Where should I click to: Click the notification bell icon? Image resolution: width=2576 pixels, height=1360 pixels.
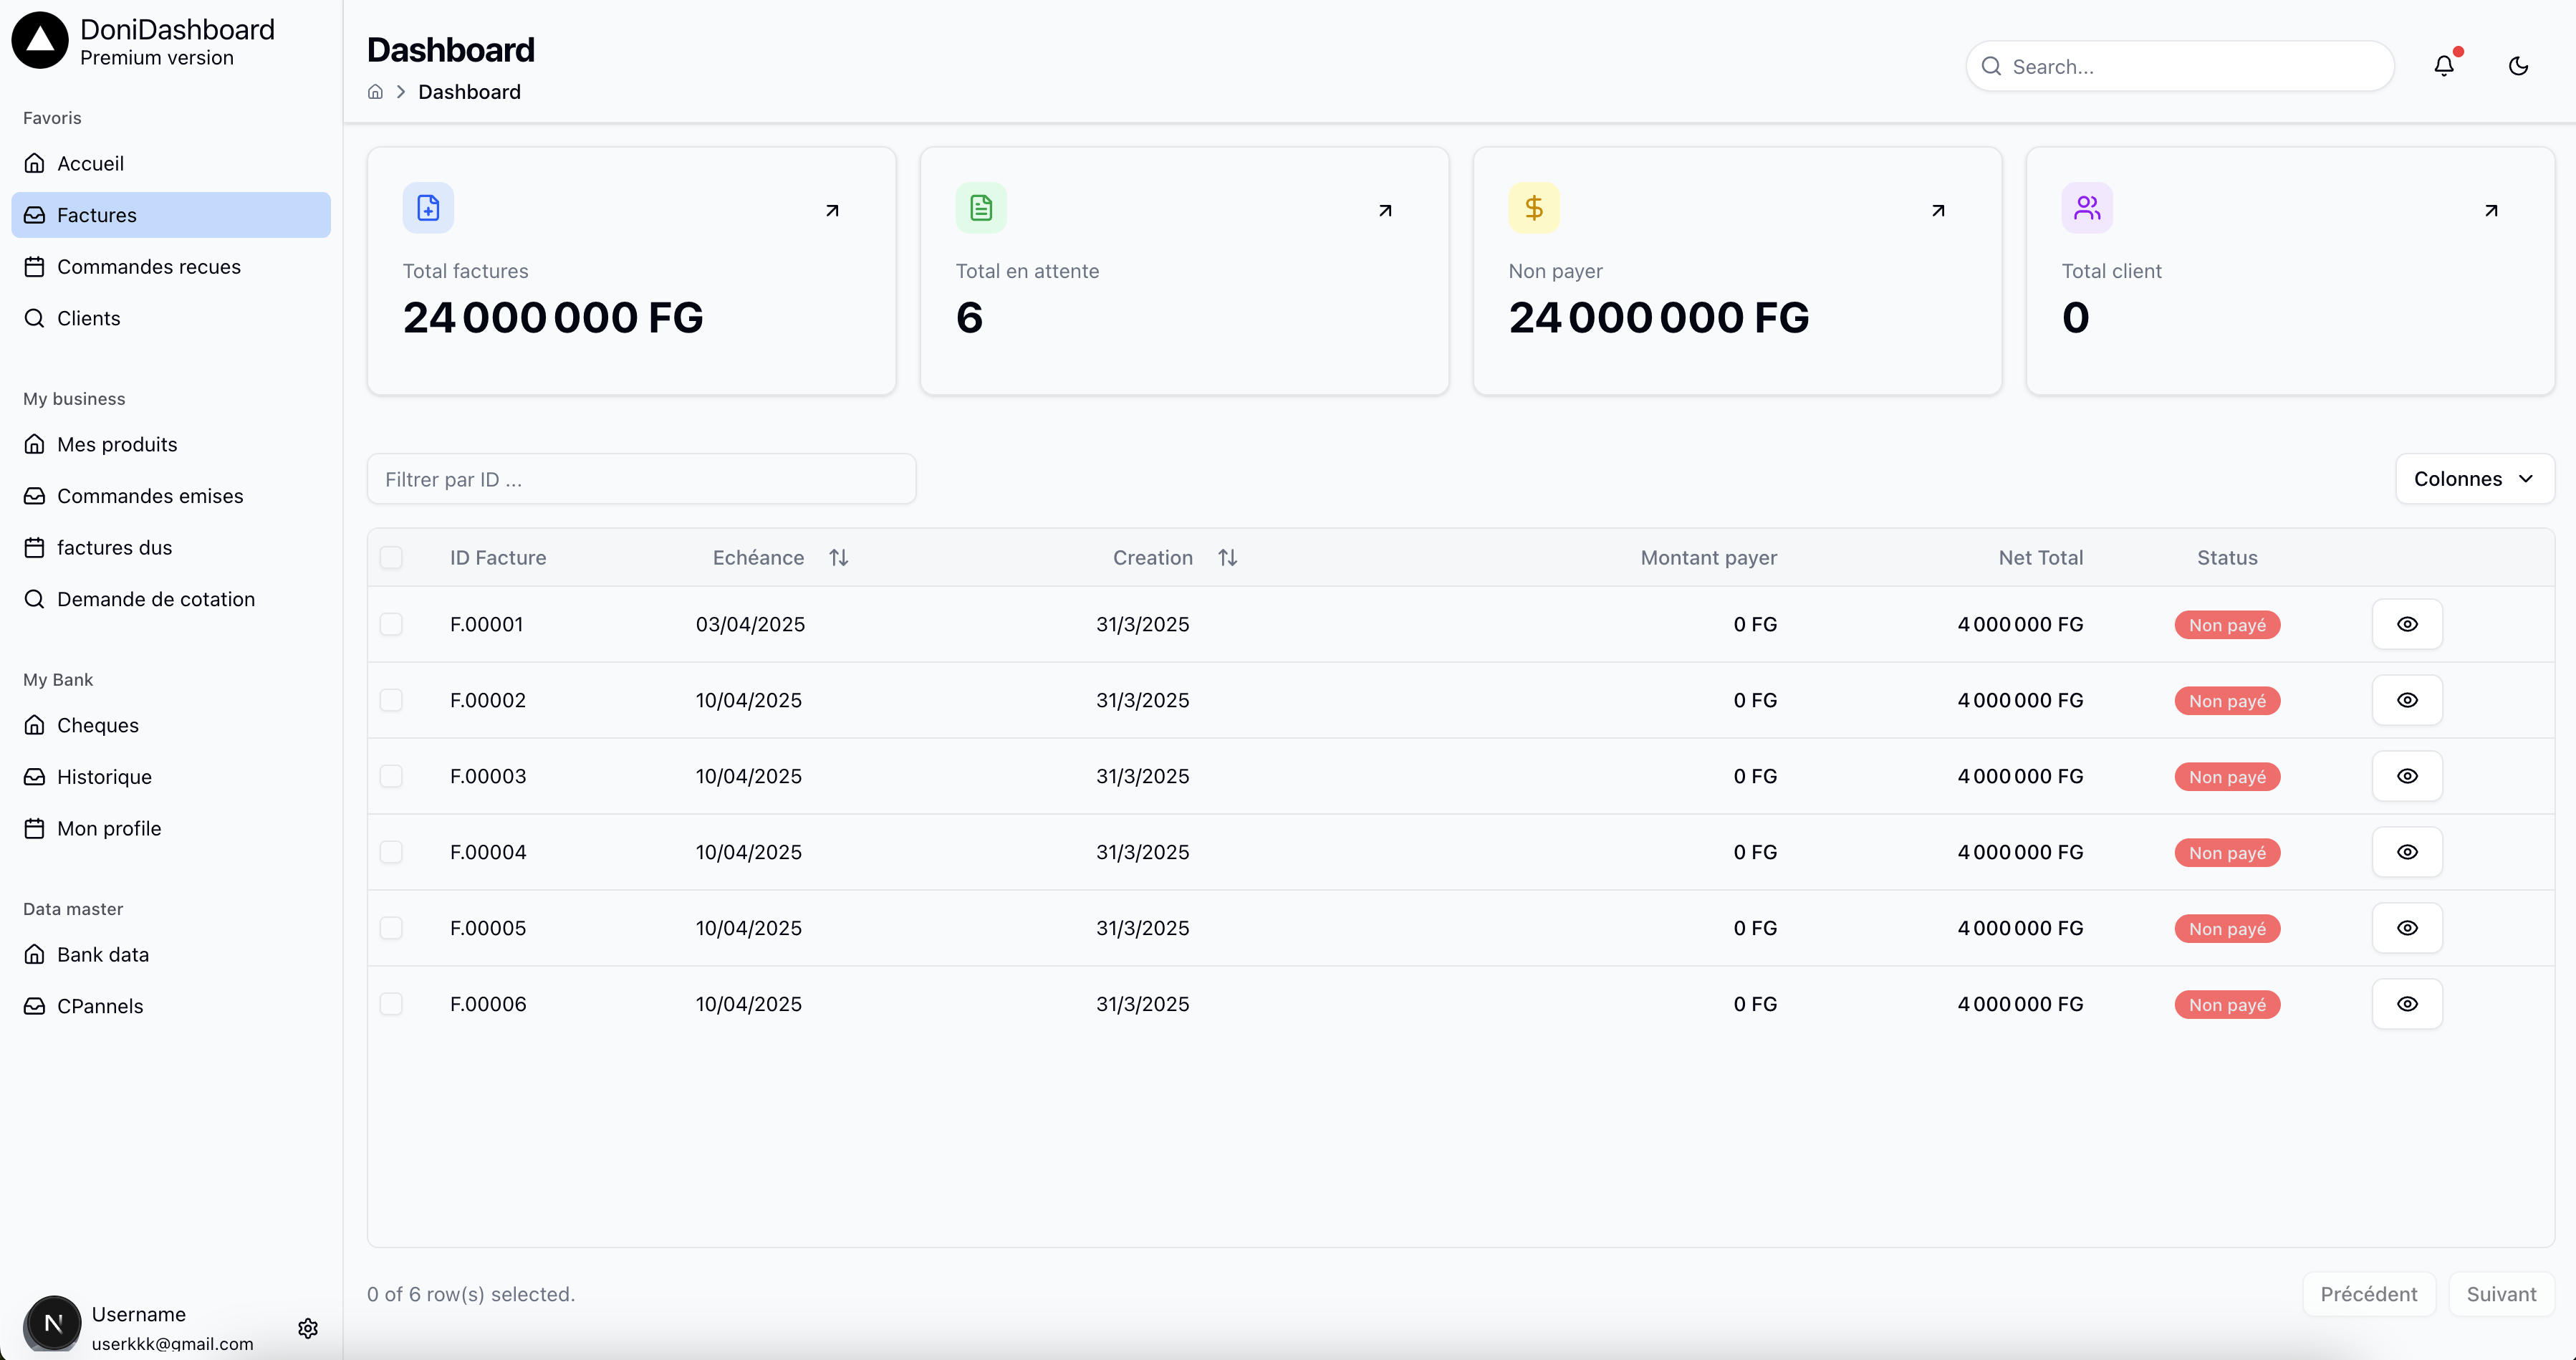tap(2443, 65)
